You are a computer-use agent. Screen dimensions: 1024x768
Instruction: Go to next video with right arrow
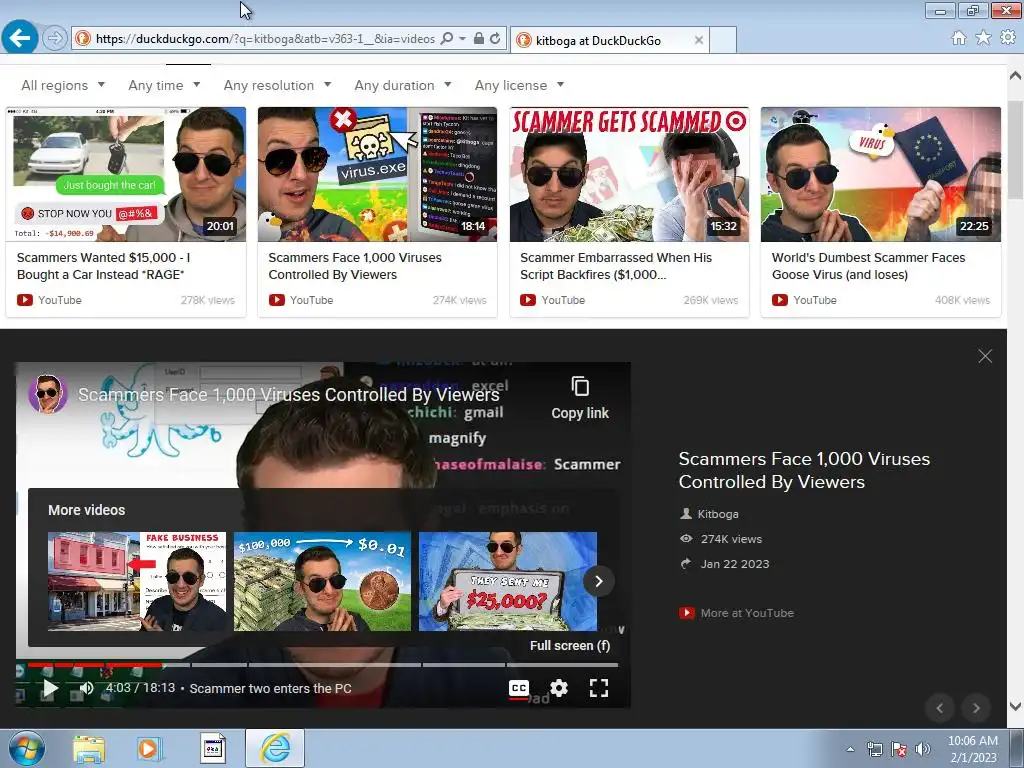point(976,708)
